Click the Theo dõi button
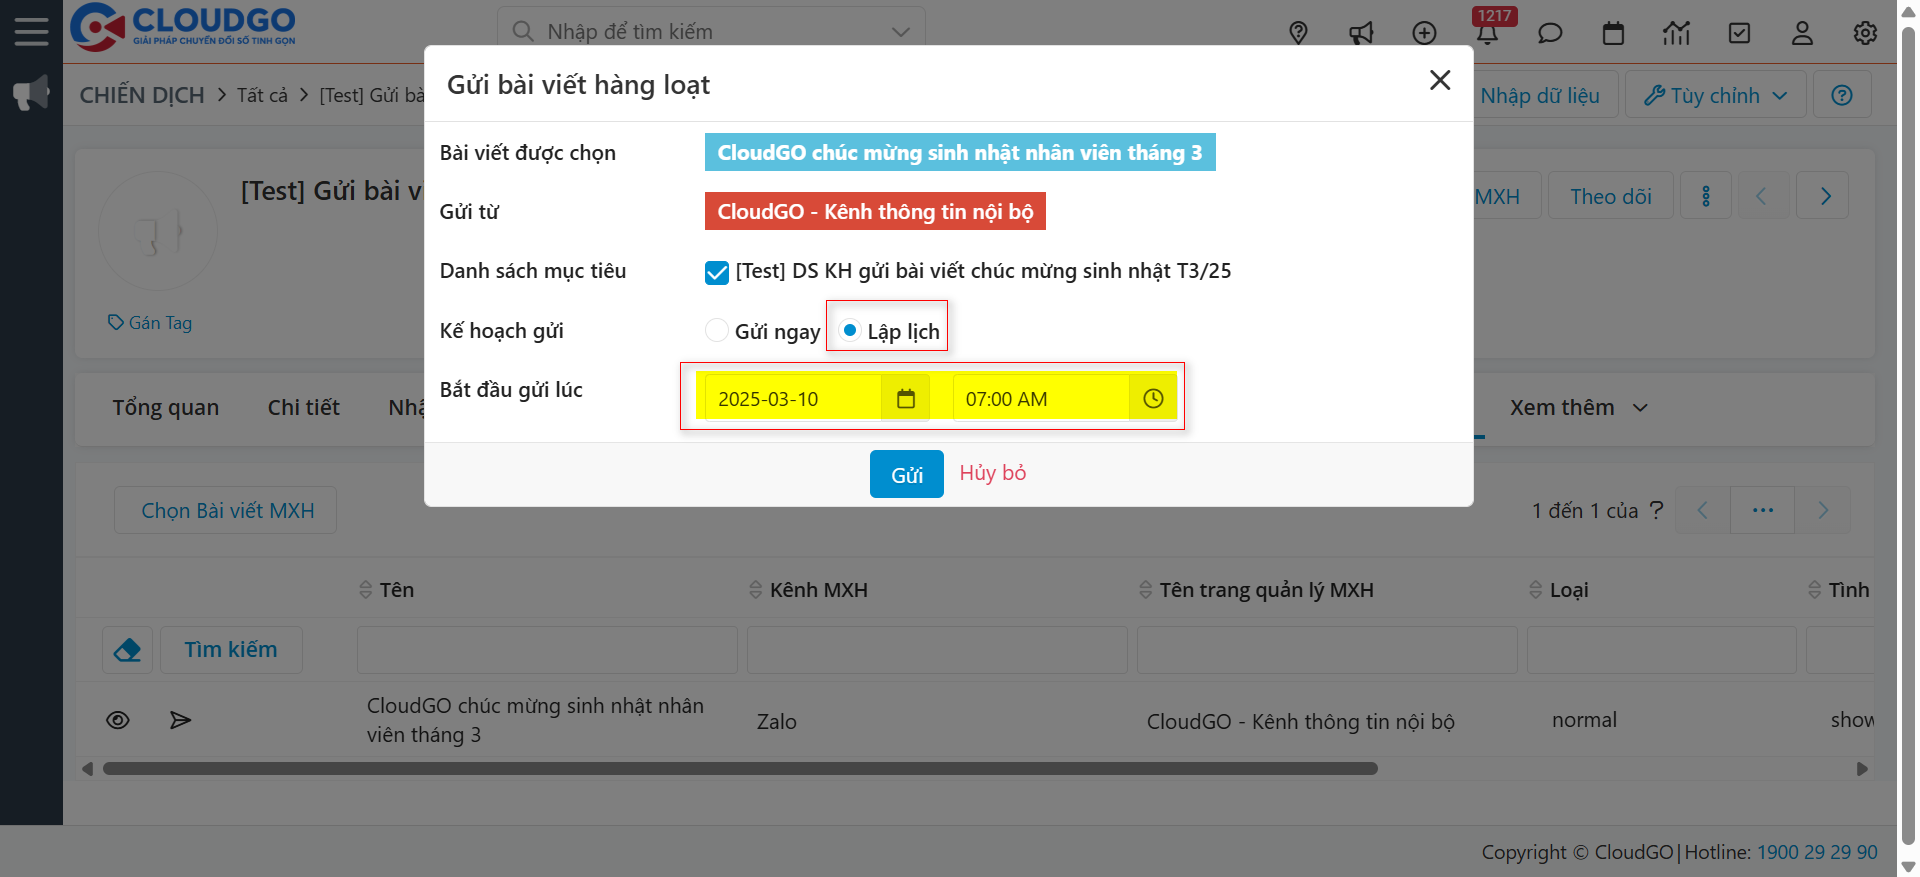Viewport: 1920px width, 877px height. pyautogui.click(x=1611, y=196)
